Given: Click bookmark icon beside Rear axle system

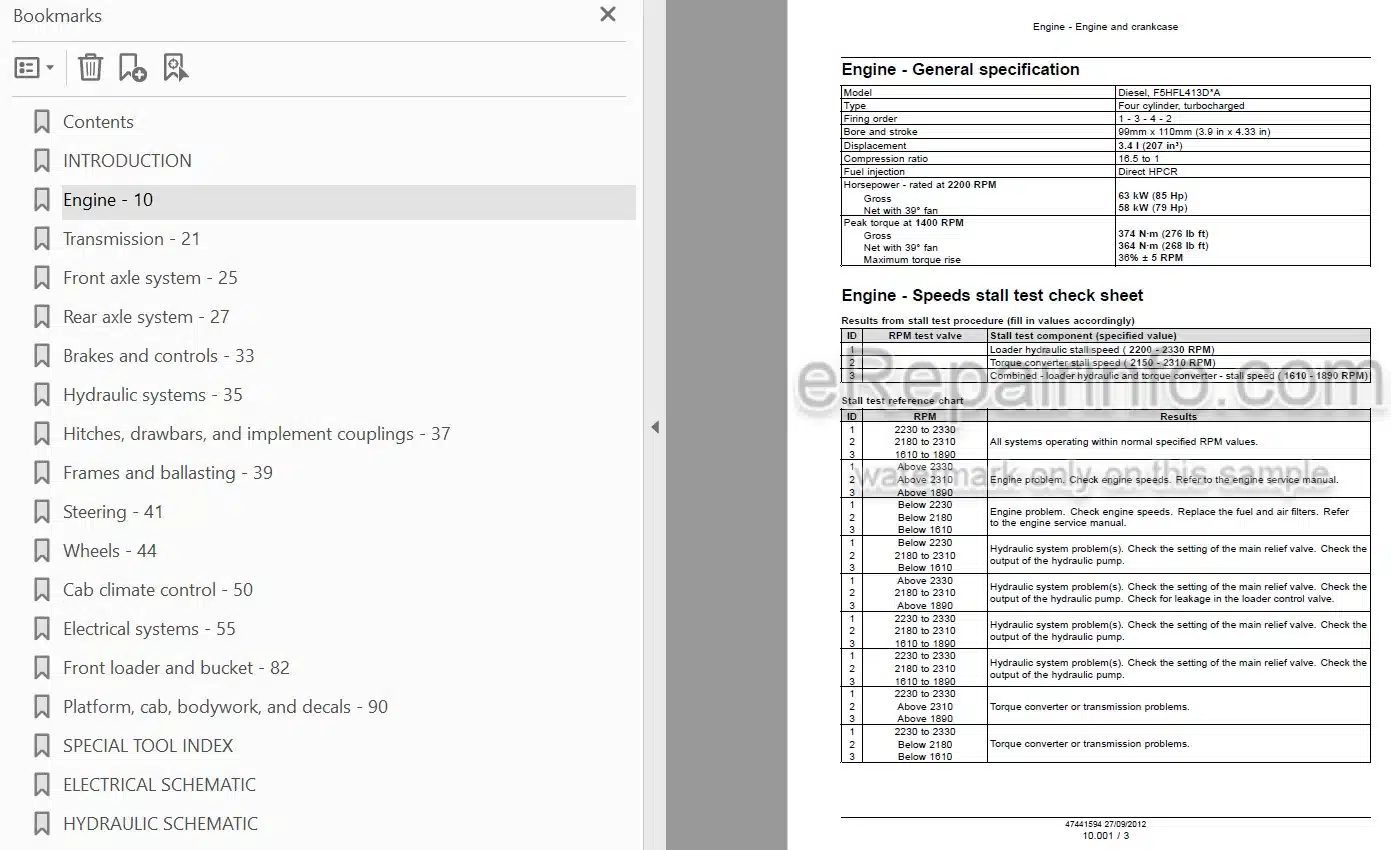Looking at the screenshot, I should click(41, 317).
